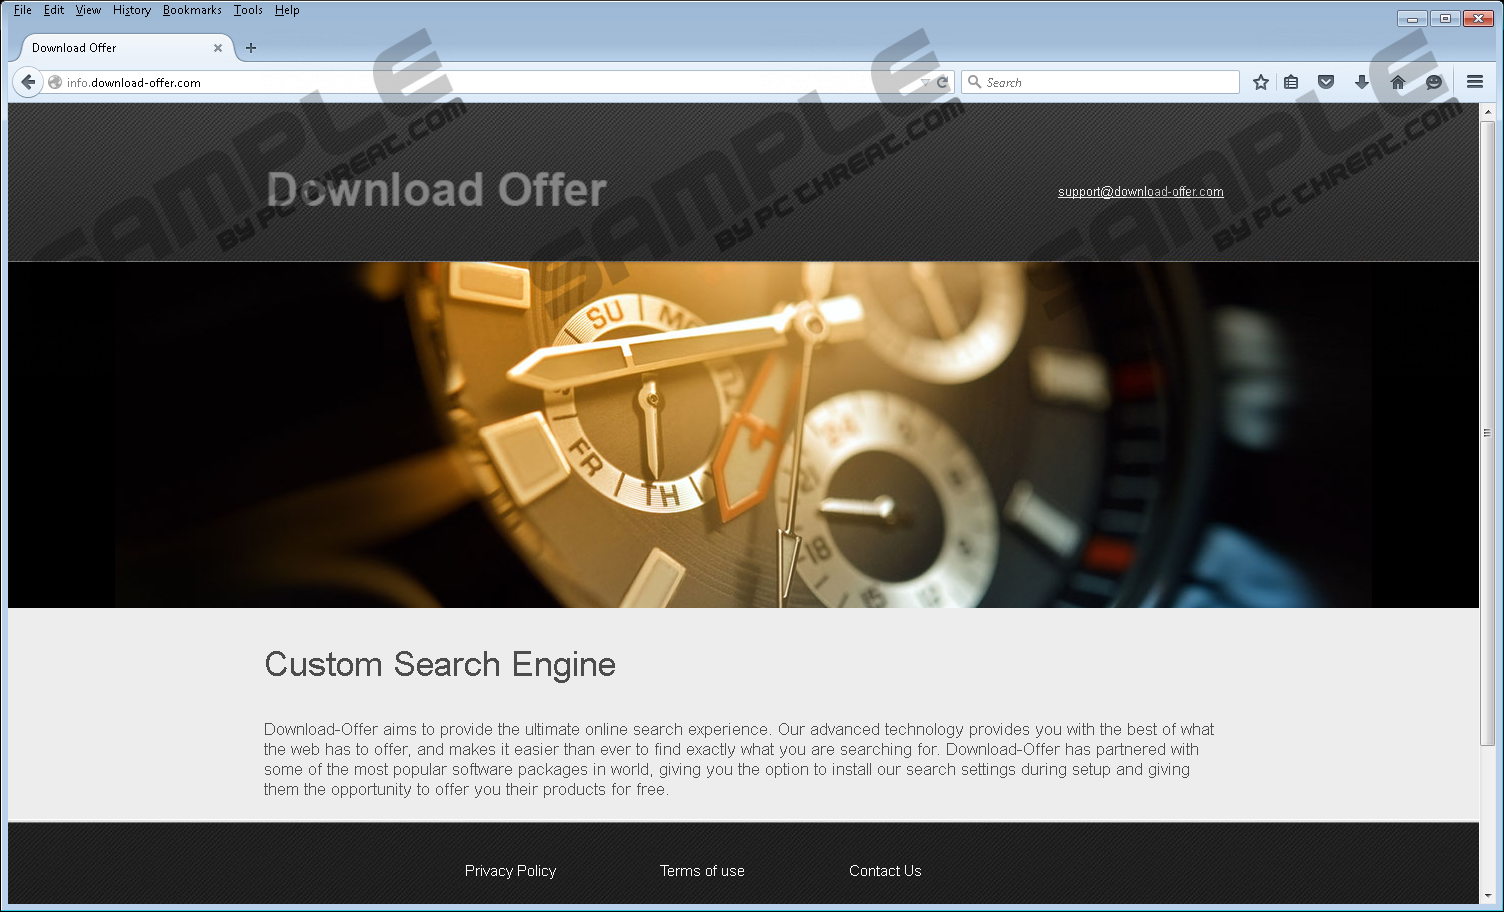Click the watch banner image
Viewport: 1504px width, 912px height.
743,435
